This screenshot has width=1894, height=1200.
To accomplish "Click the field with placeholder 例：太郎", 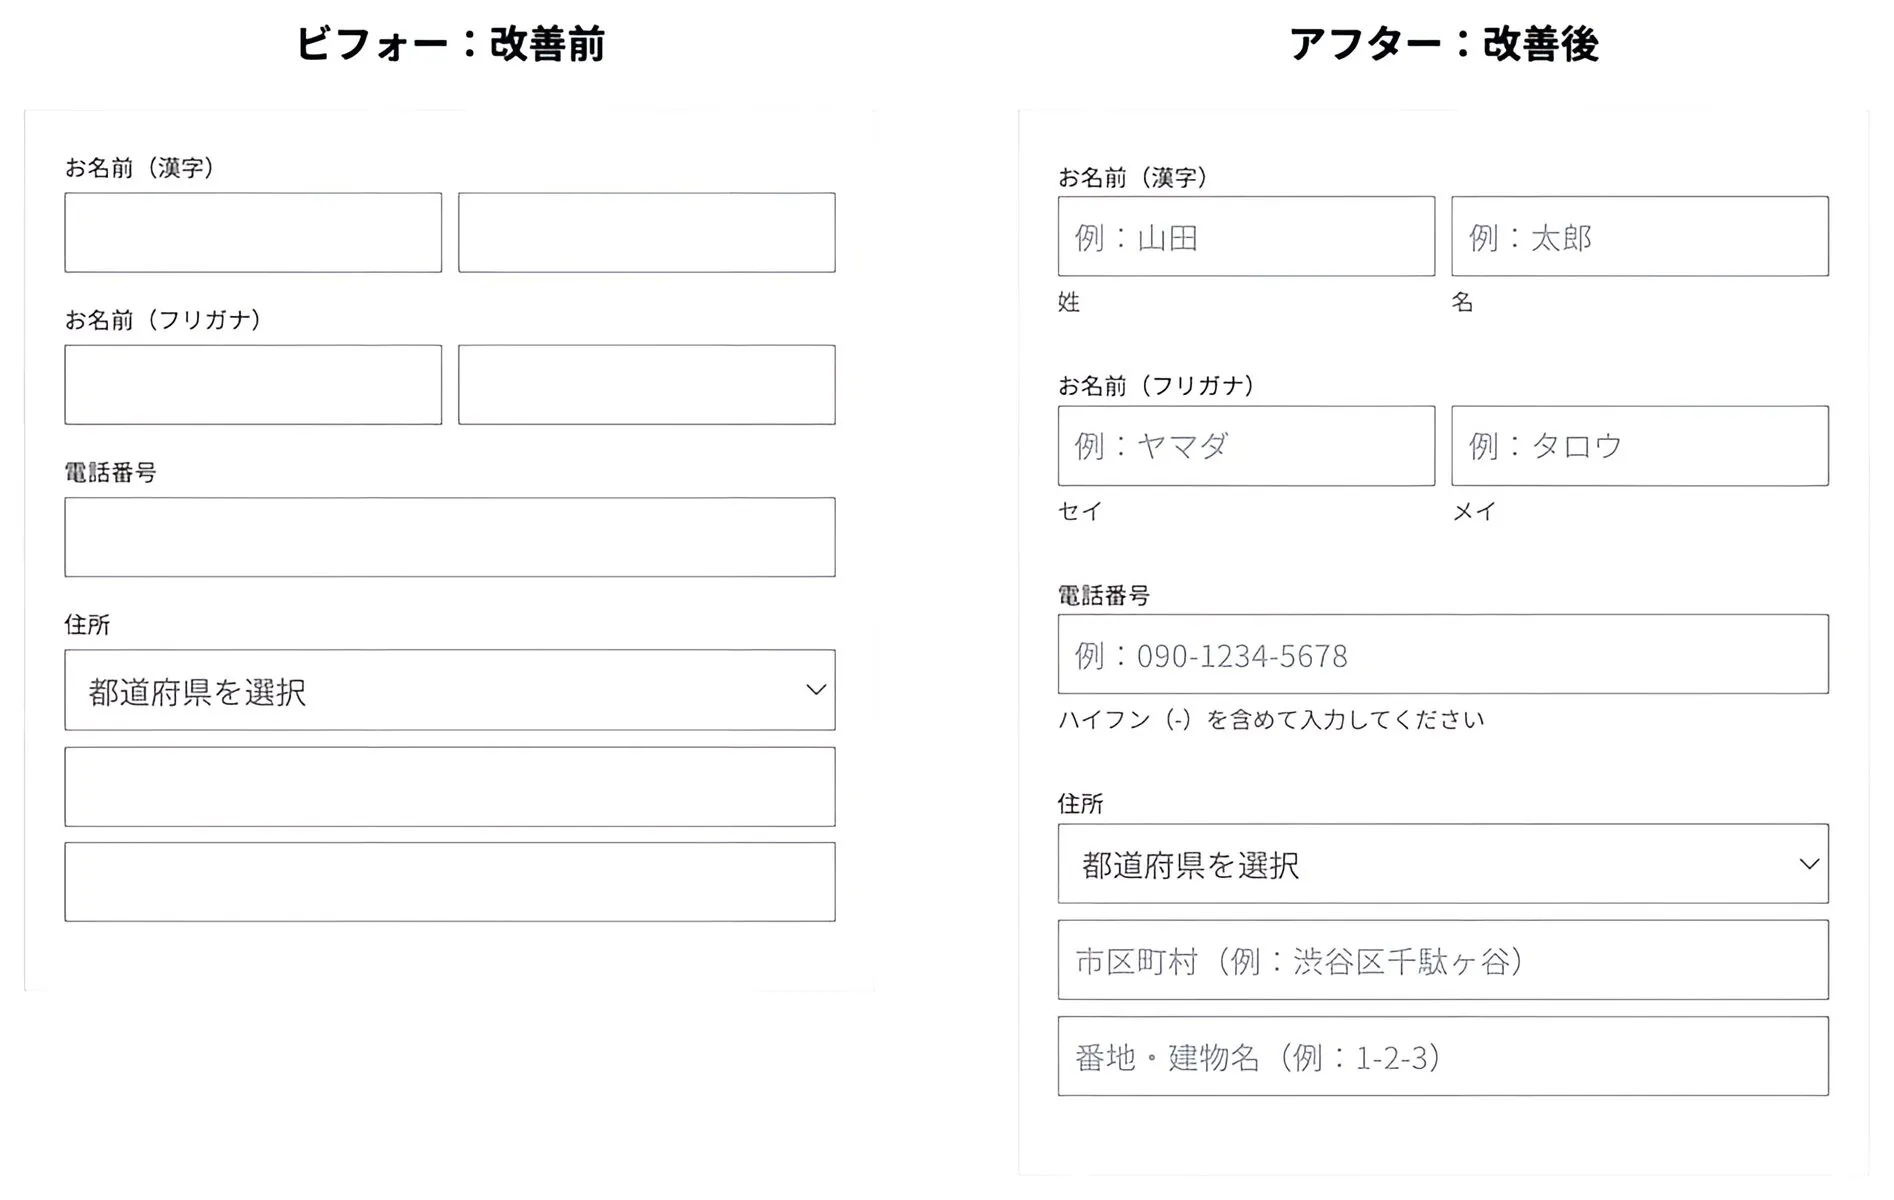I will [1640, 236].
